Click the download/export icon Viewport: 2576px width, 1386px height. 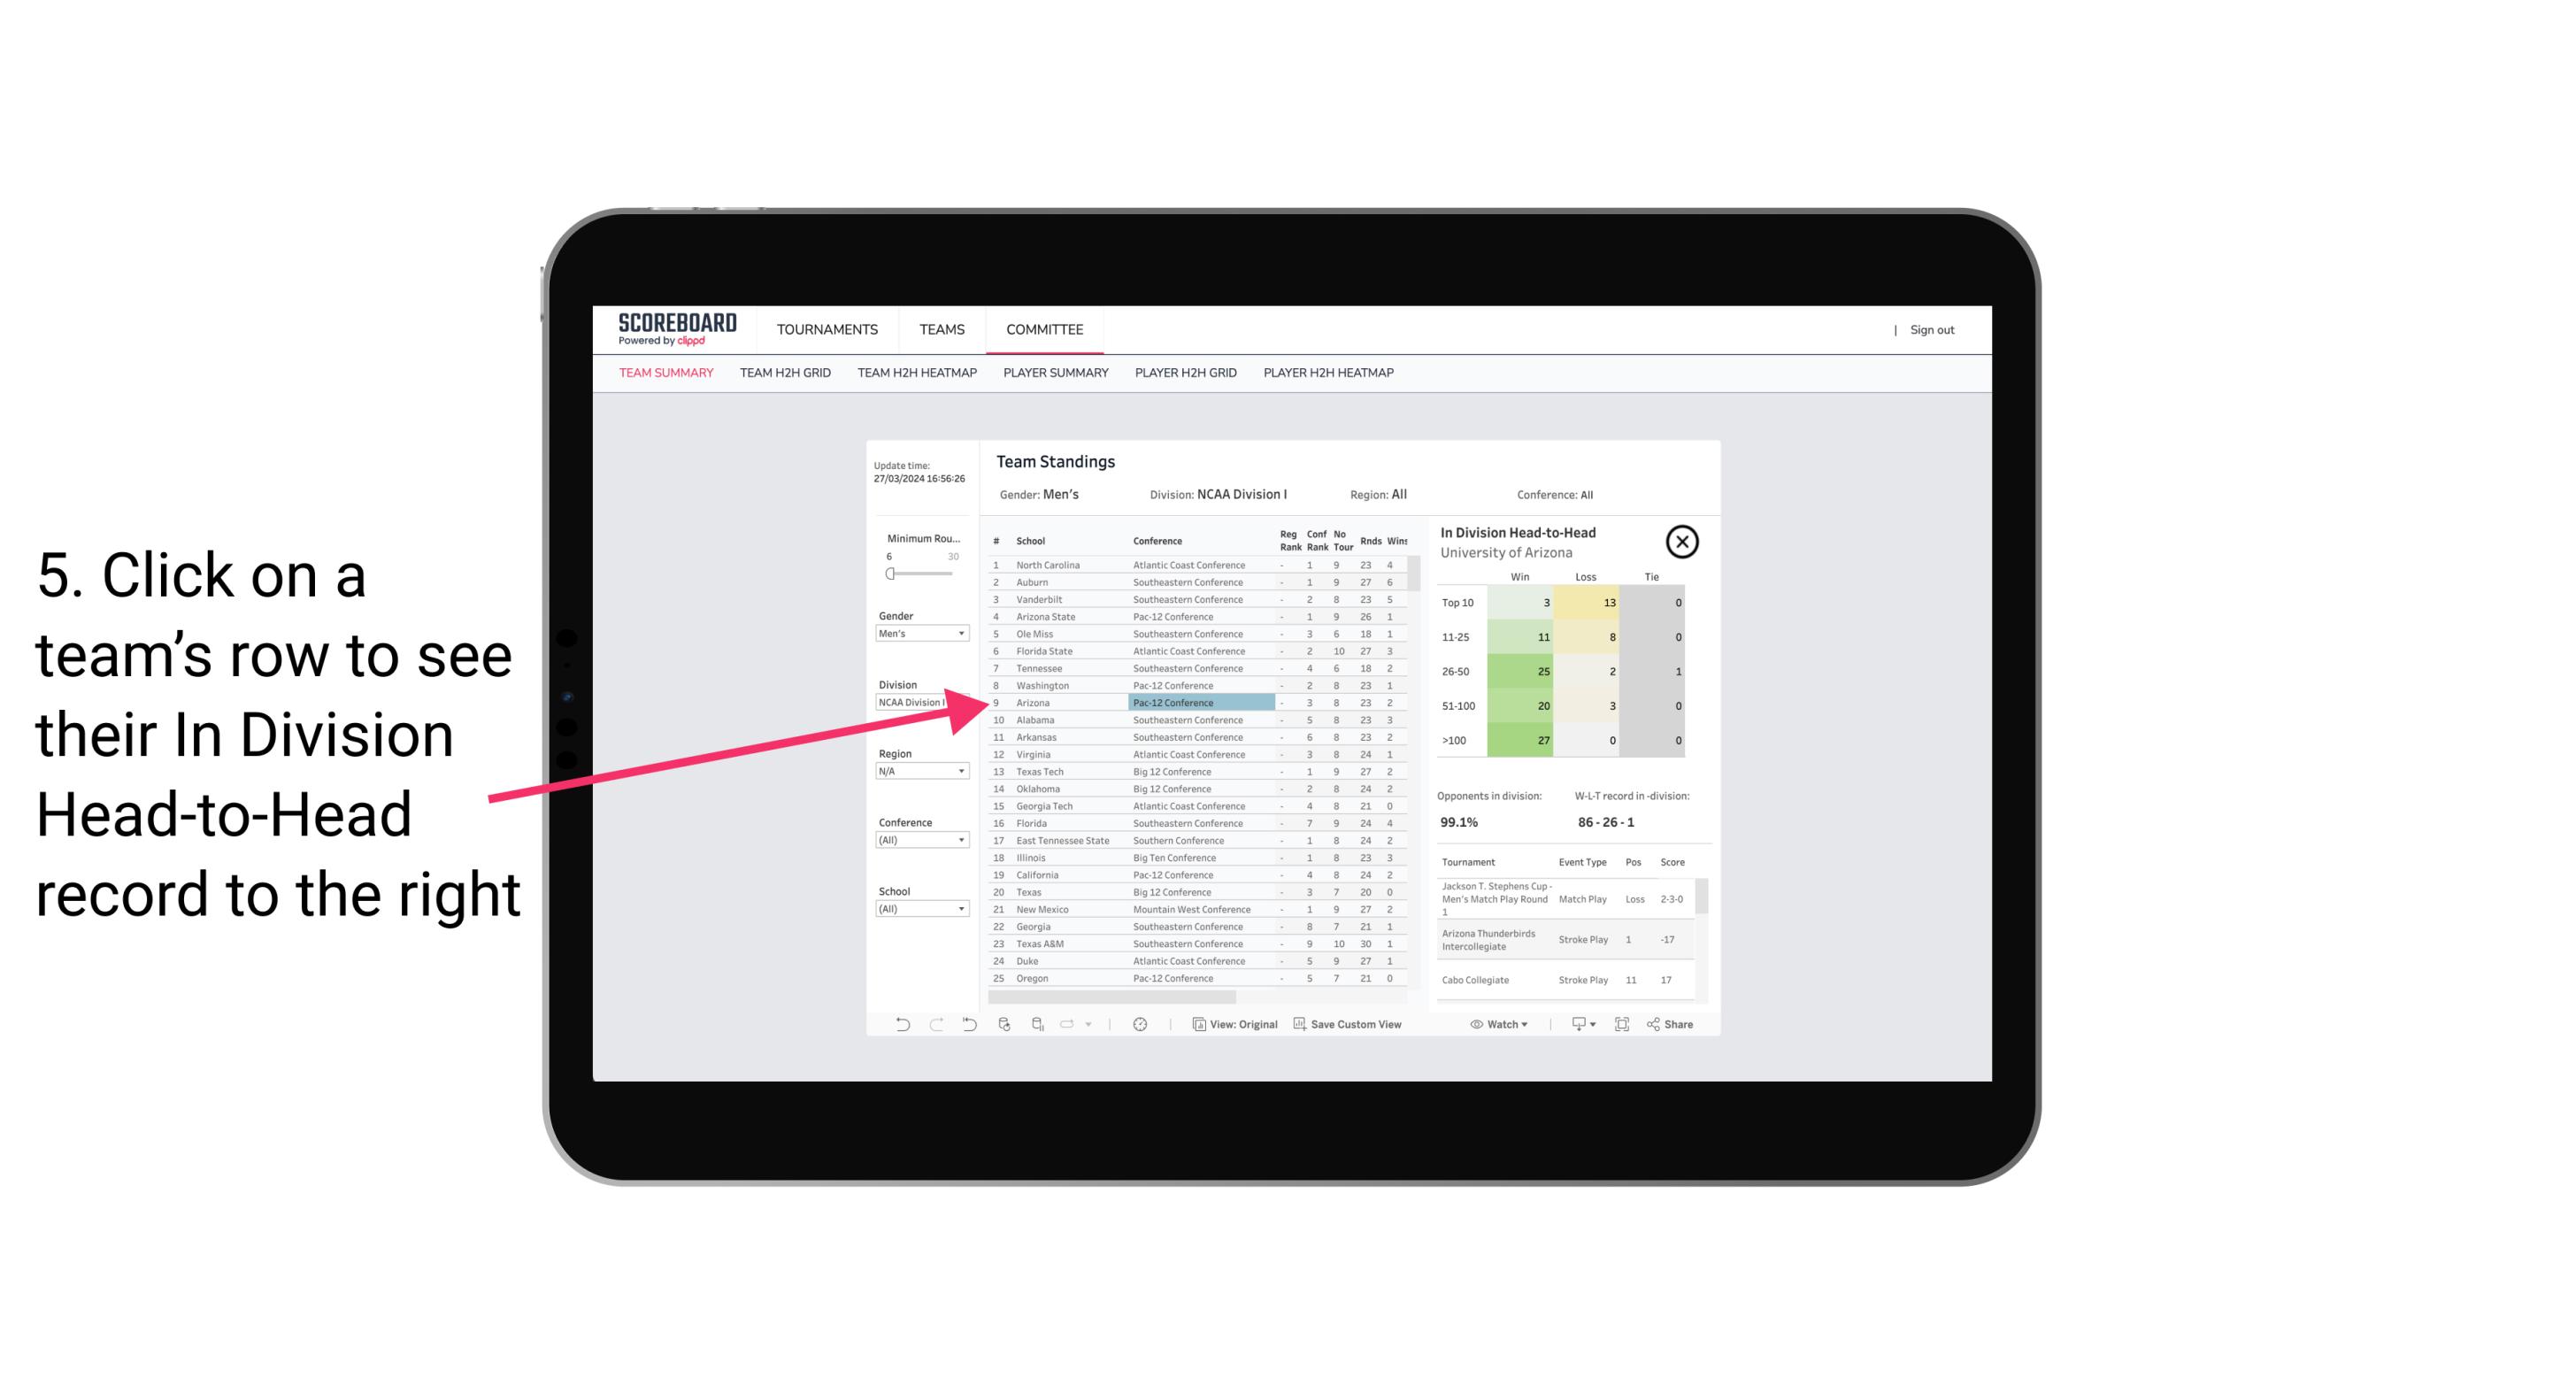tap(1574, 1026)
